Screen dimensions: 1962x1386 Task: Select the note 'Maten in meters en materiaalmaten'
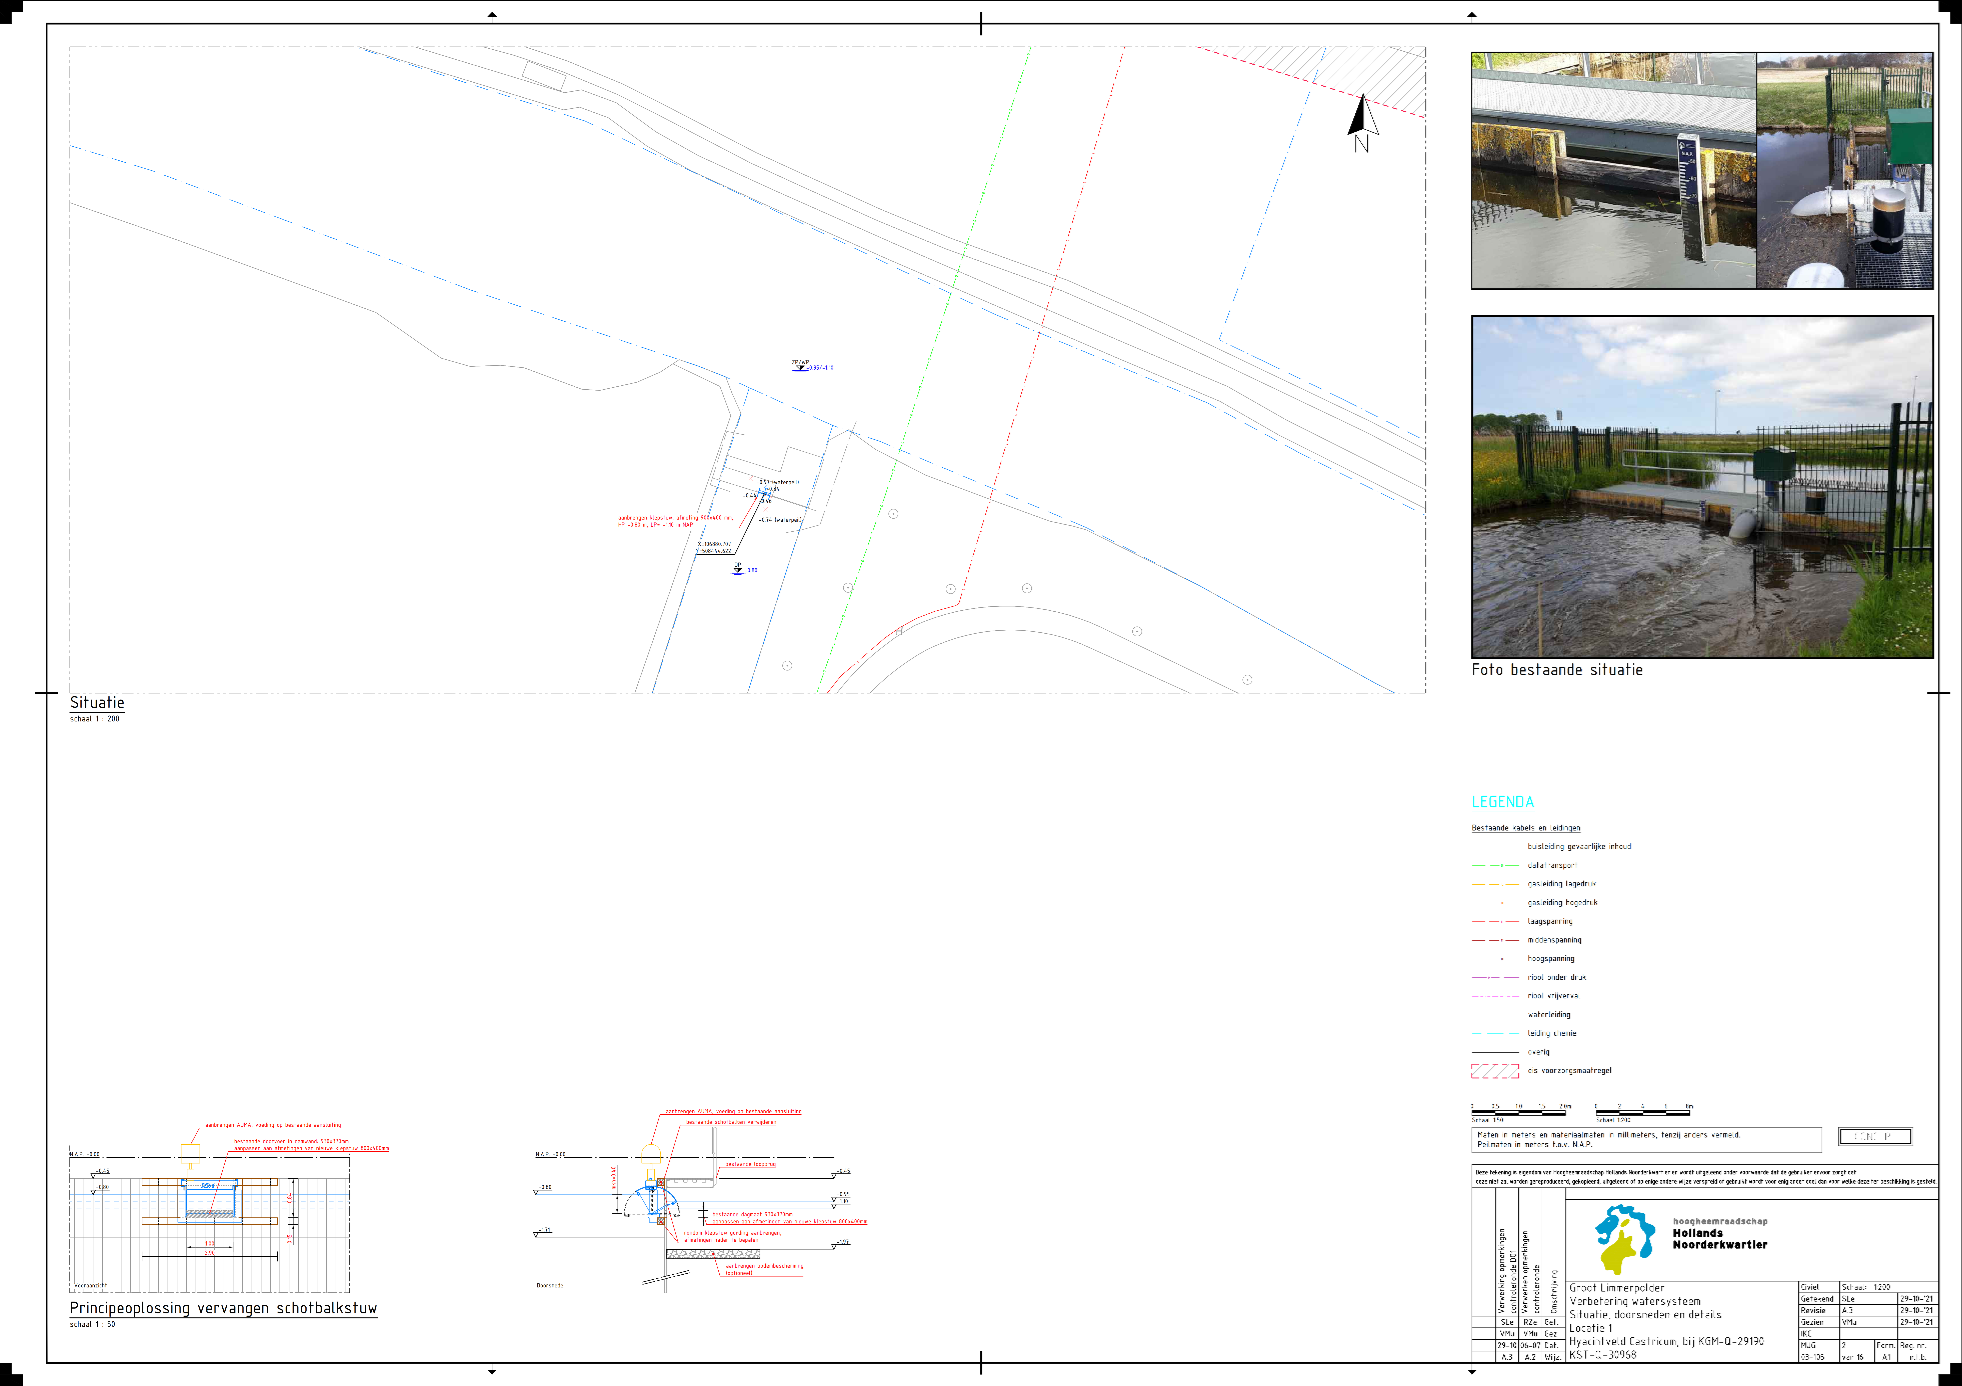coord(1646,1139)
